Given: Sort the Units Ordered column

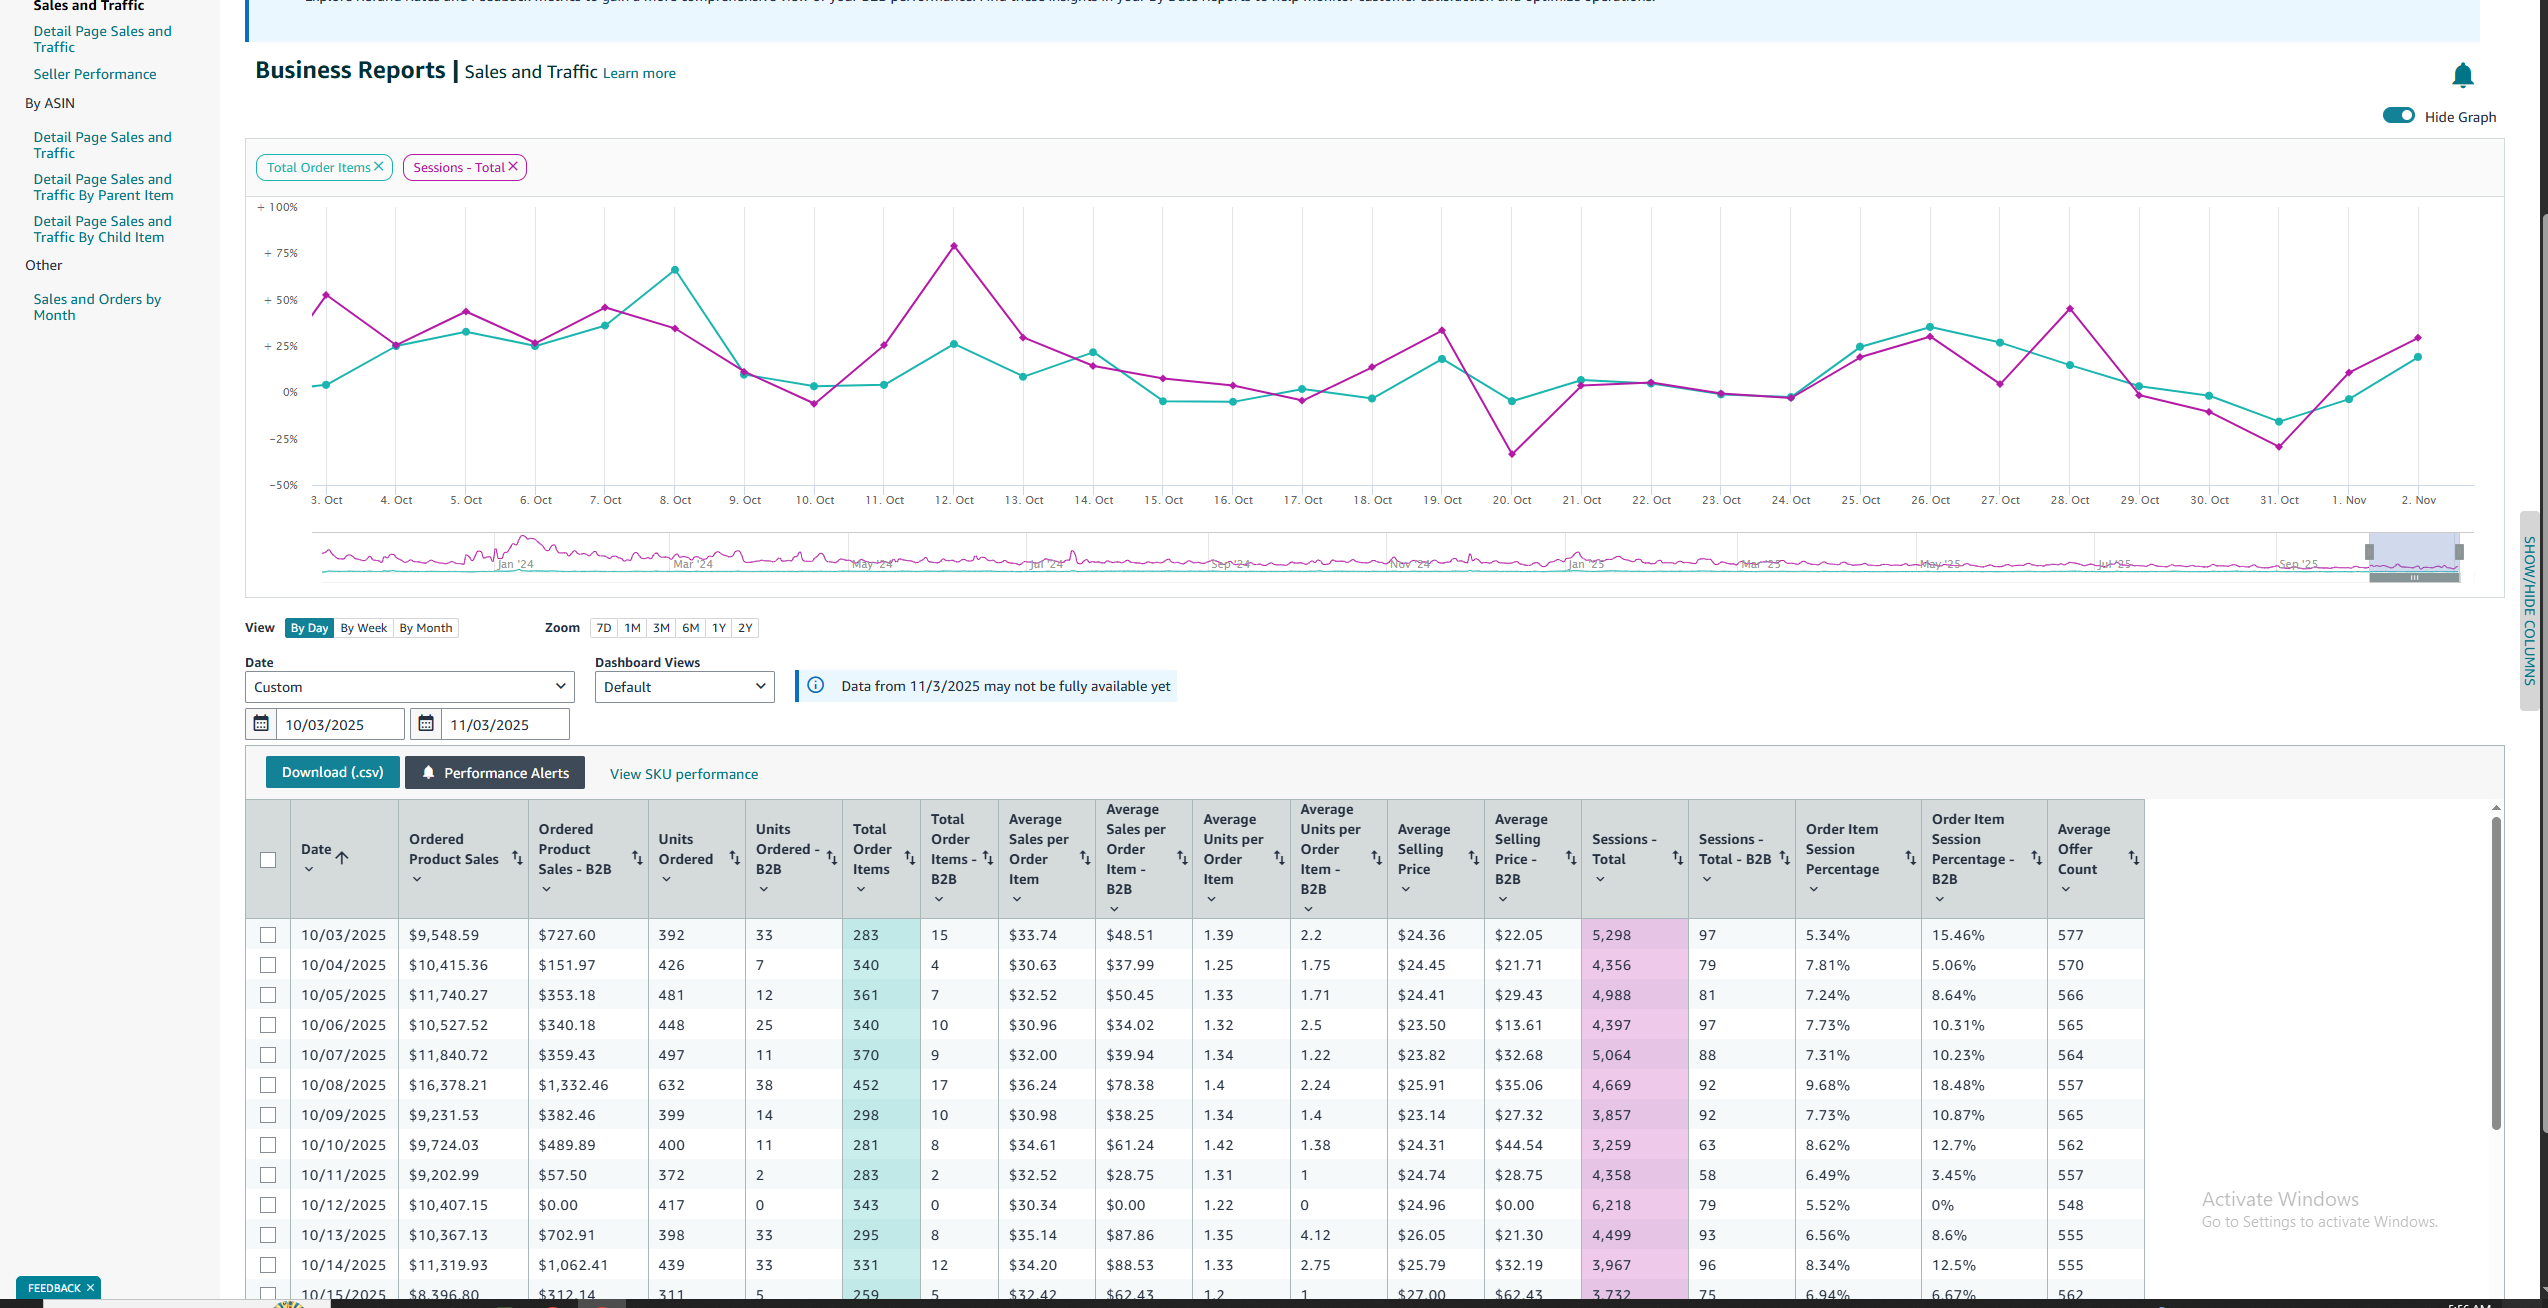Looking at the screenshot, I should tap(734, 858).
